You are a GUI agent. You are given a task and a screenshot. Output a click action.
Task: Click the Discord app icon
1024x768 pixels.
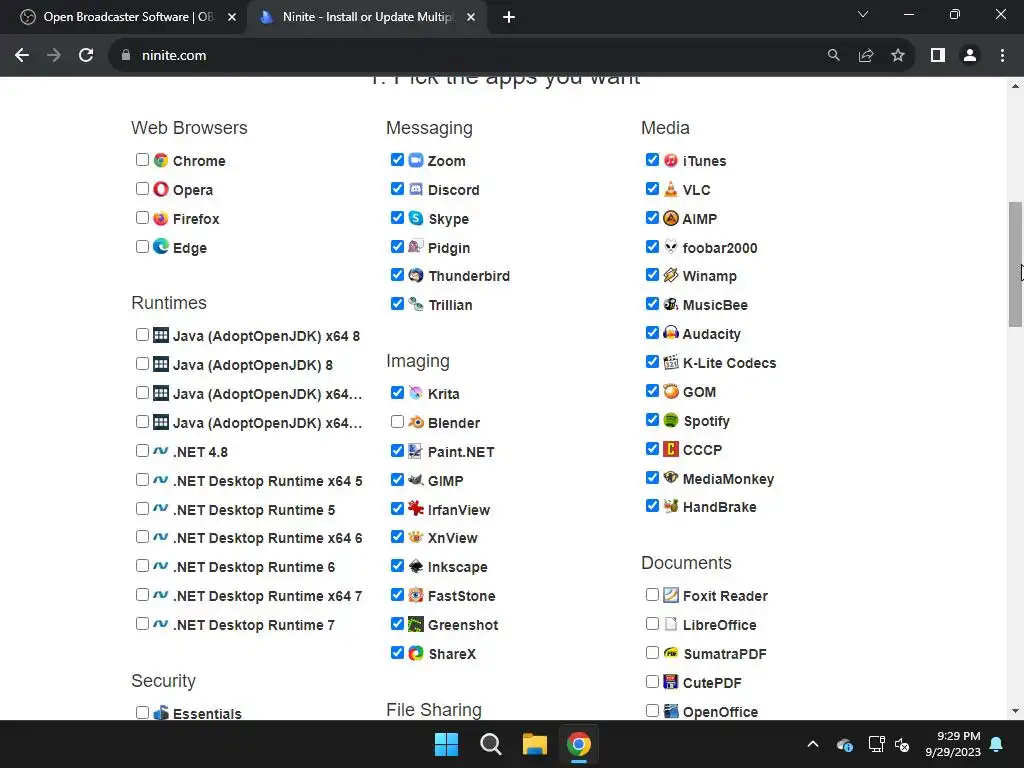click(x=416, y=189)
